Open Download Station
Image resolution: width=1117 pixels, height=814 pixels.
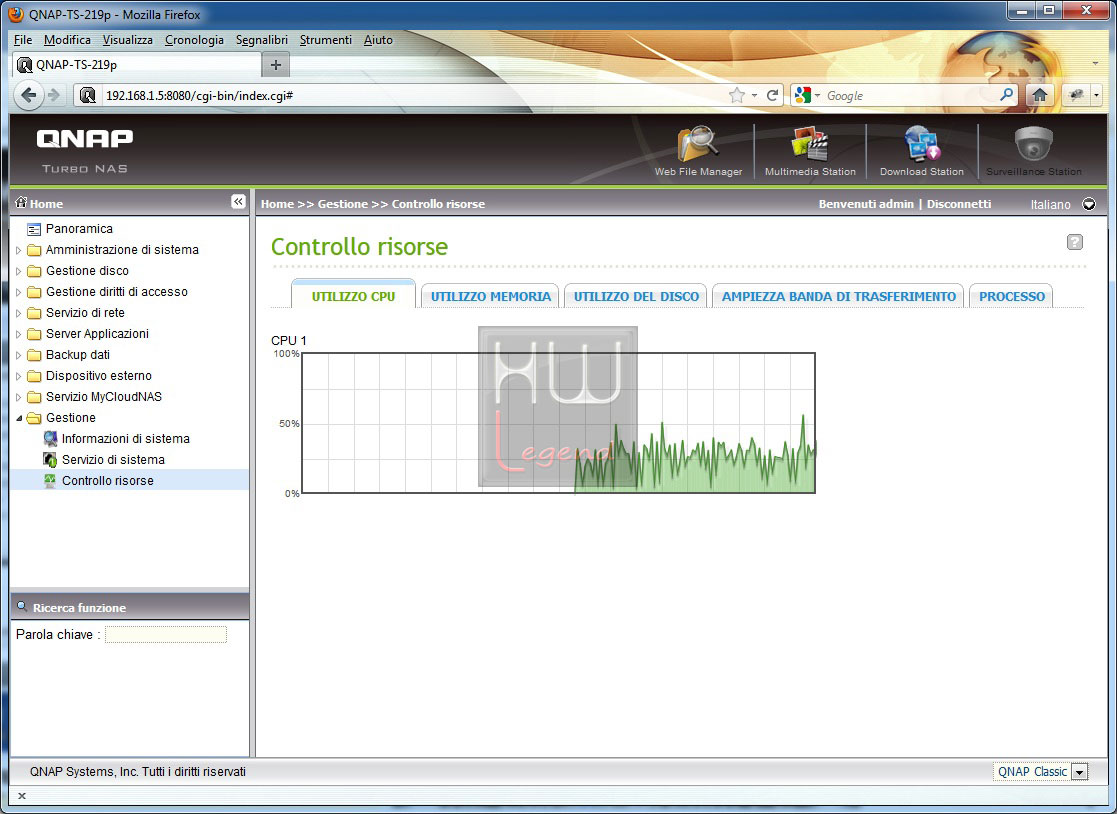[922, 150]
